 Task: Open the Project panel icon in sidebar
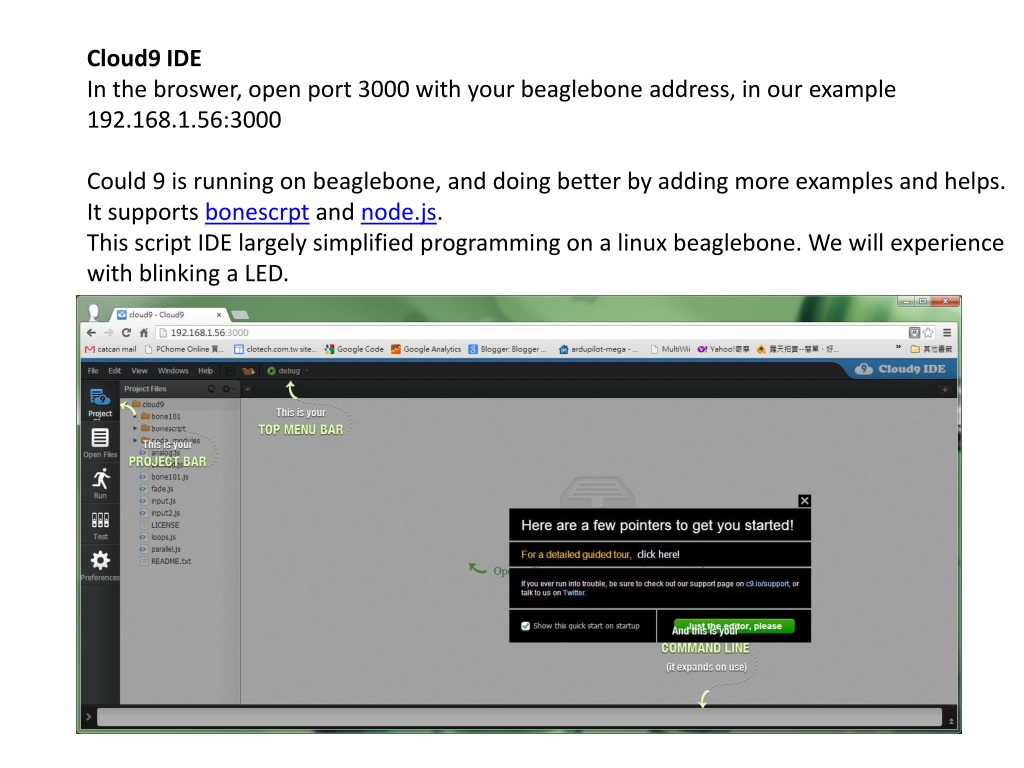(100, 402)
